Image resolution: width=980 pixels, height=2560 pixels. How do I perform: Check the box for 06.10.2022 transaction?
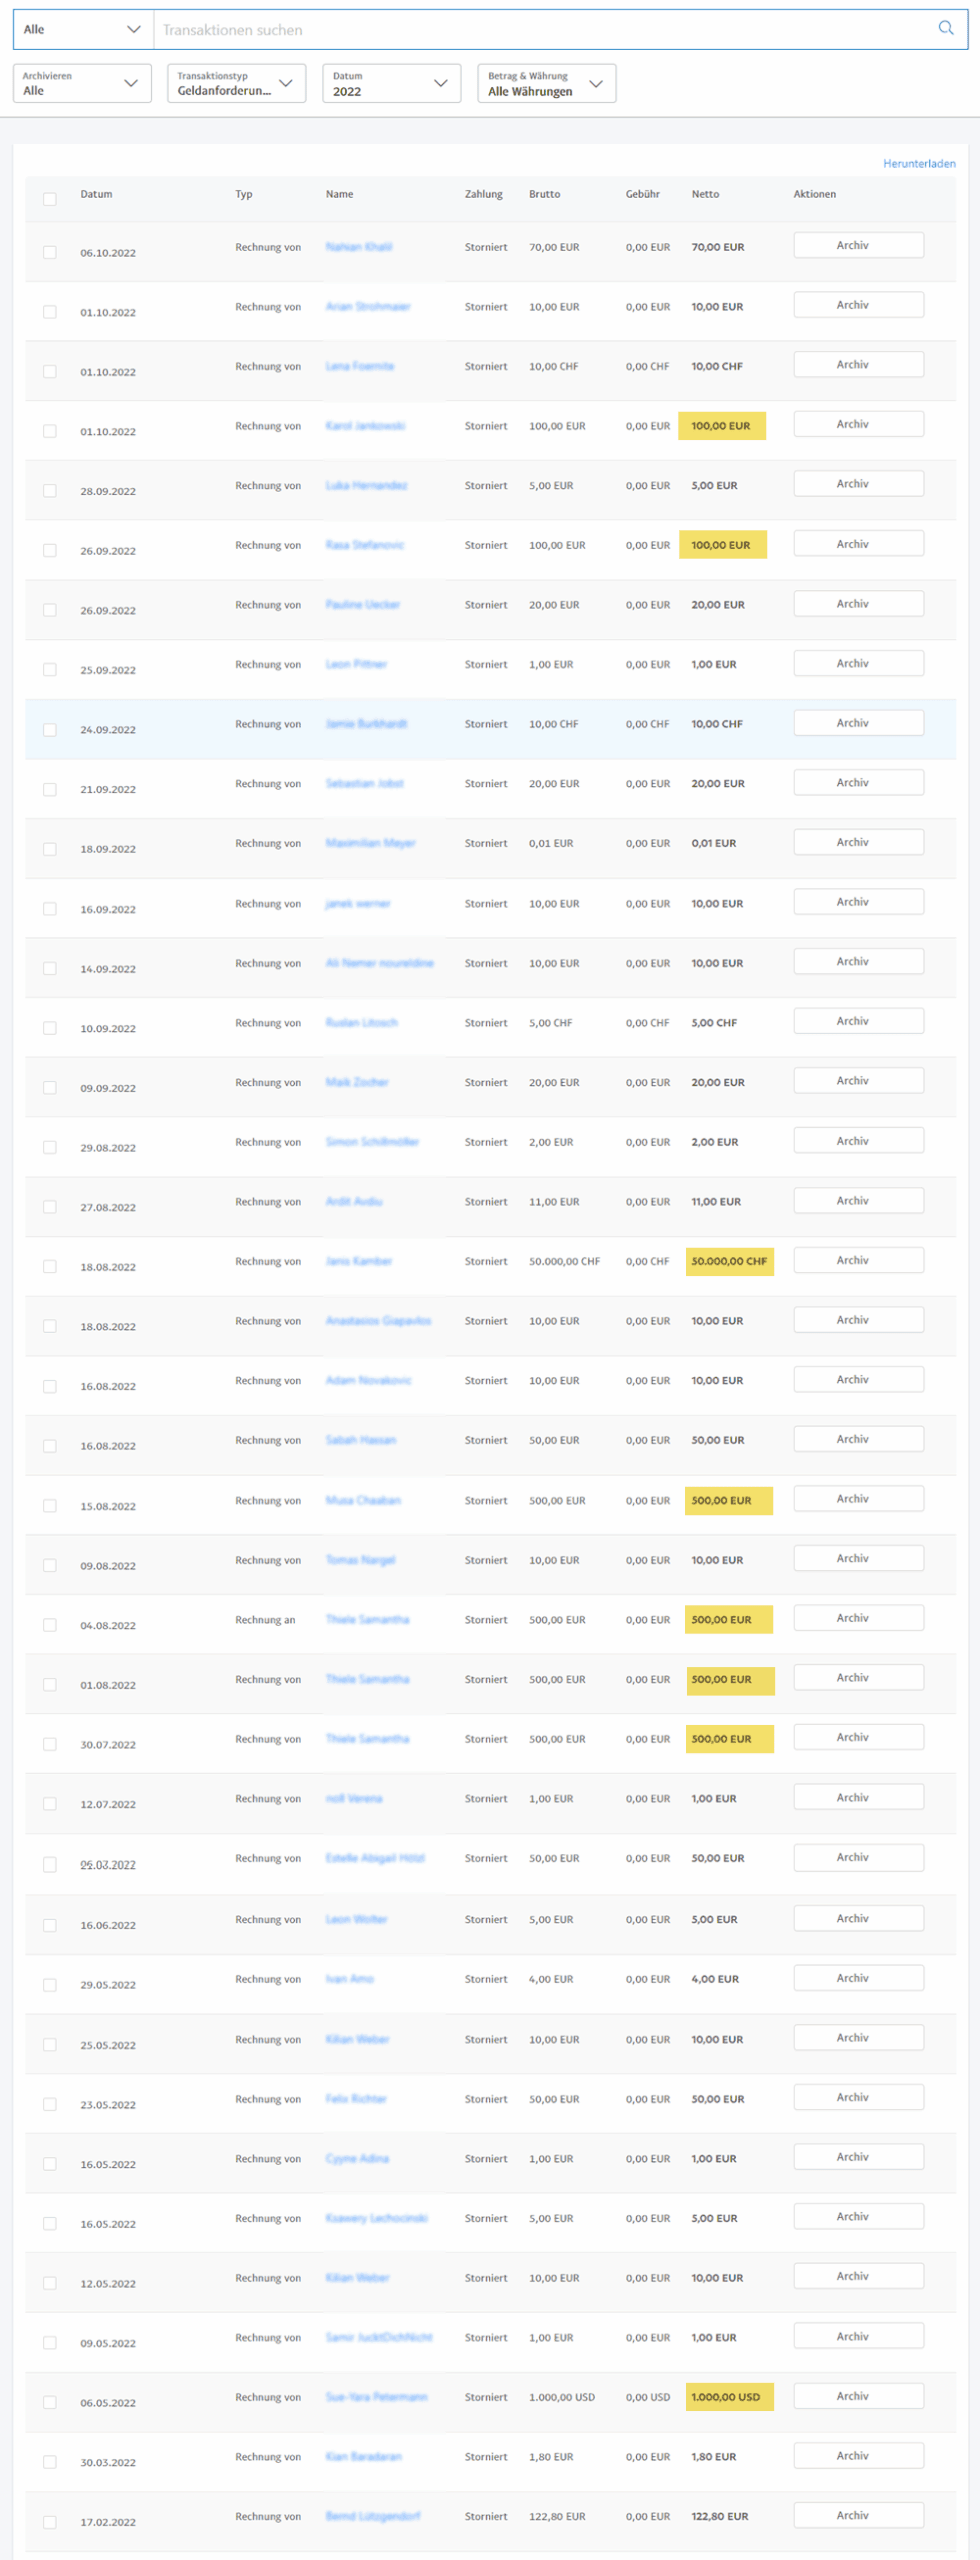coord(50,253)
